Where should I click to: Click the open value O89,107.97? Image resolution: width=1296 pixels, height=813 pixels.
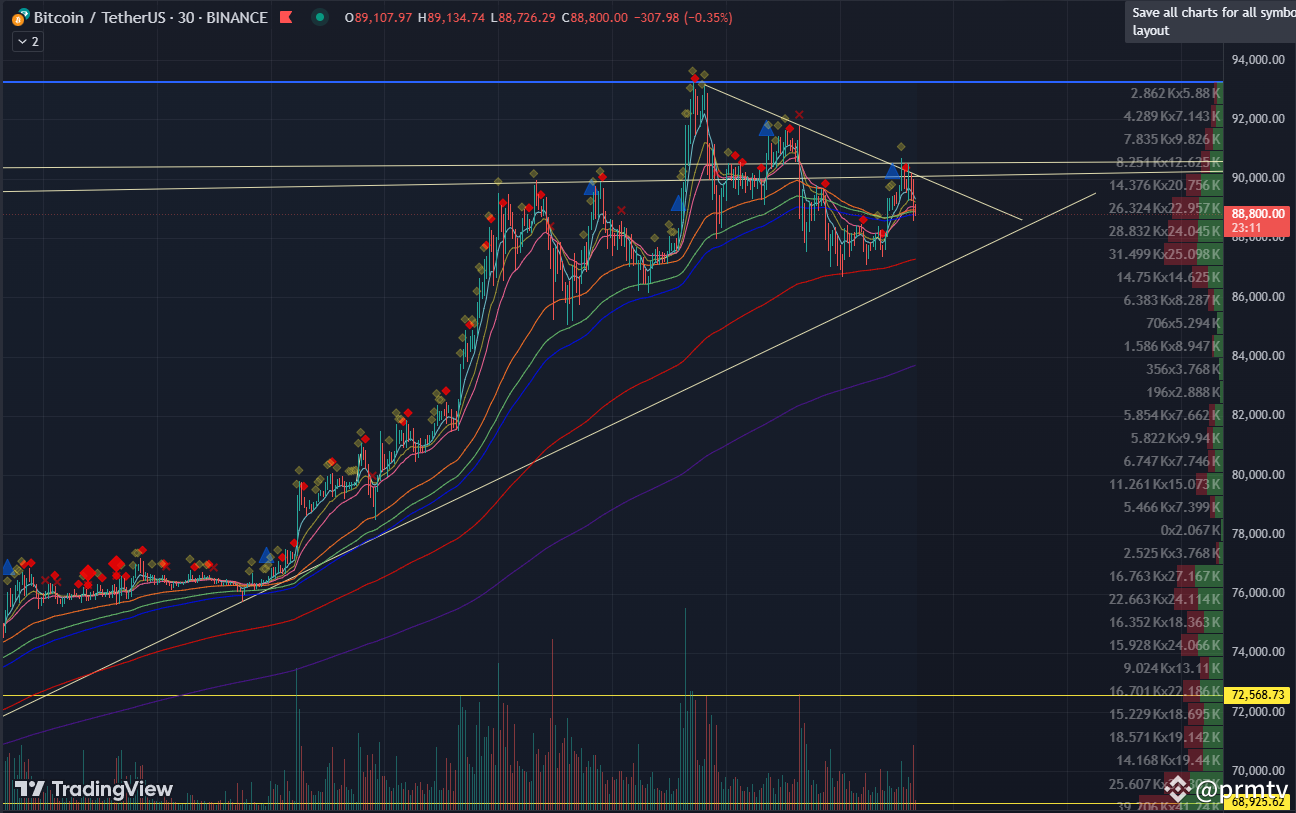pyautogui.click(x=378, y=18)
